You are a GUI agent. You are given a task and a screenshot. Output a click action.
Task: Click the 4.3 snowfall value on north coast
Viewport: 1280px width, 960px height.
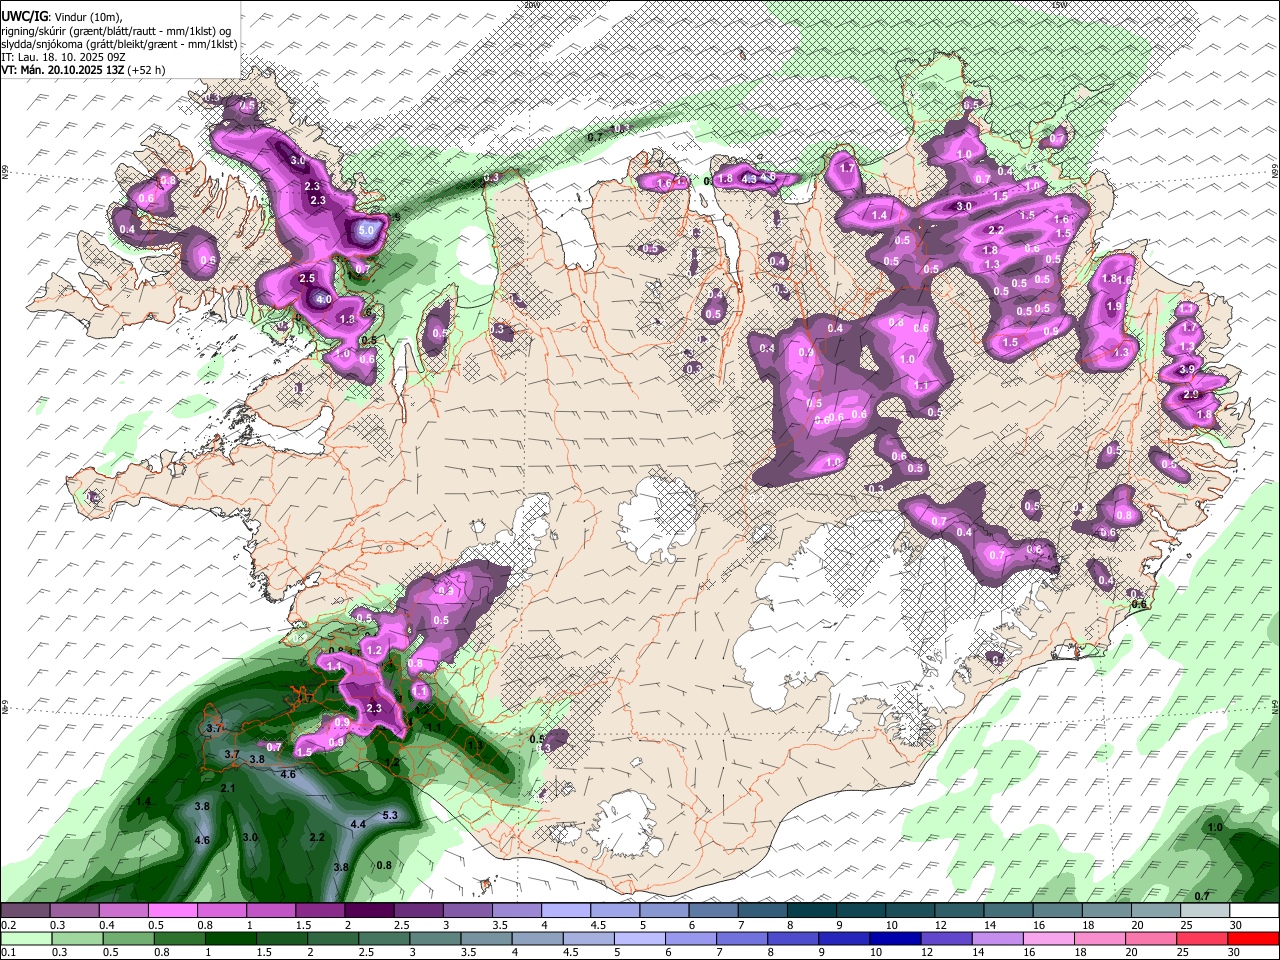pyautogui.click(x=749, y=180)
